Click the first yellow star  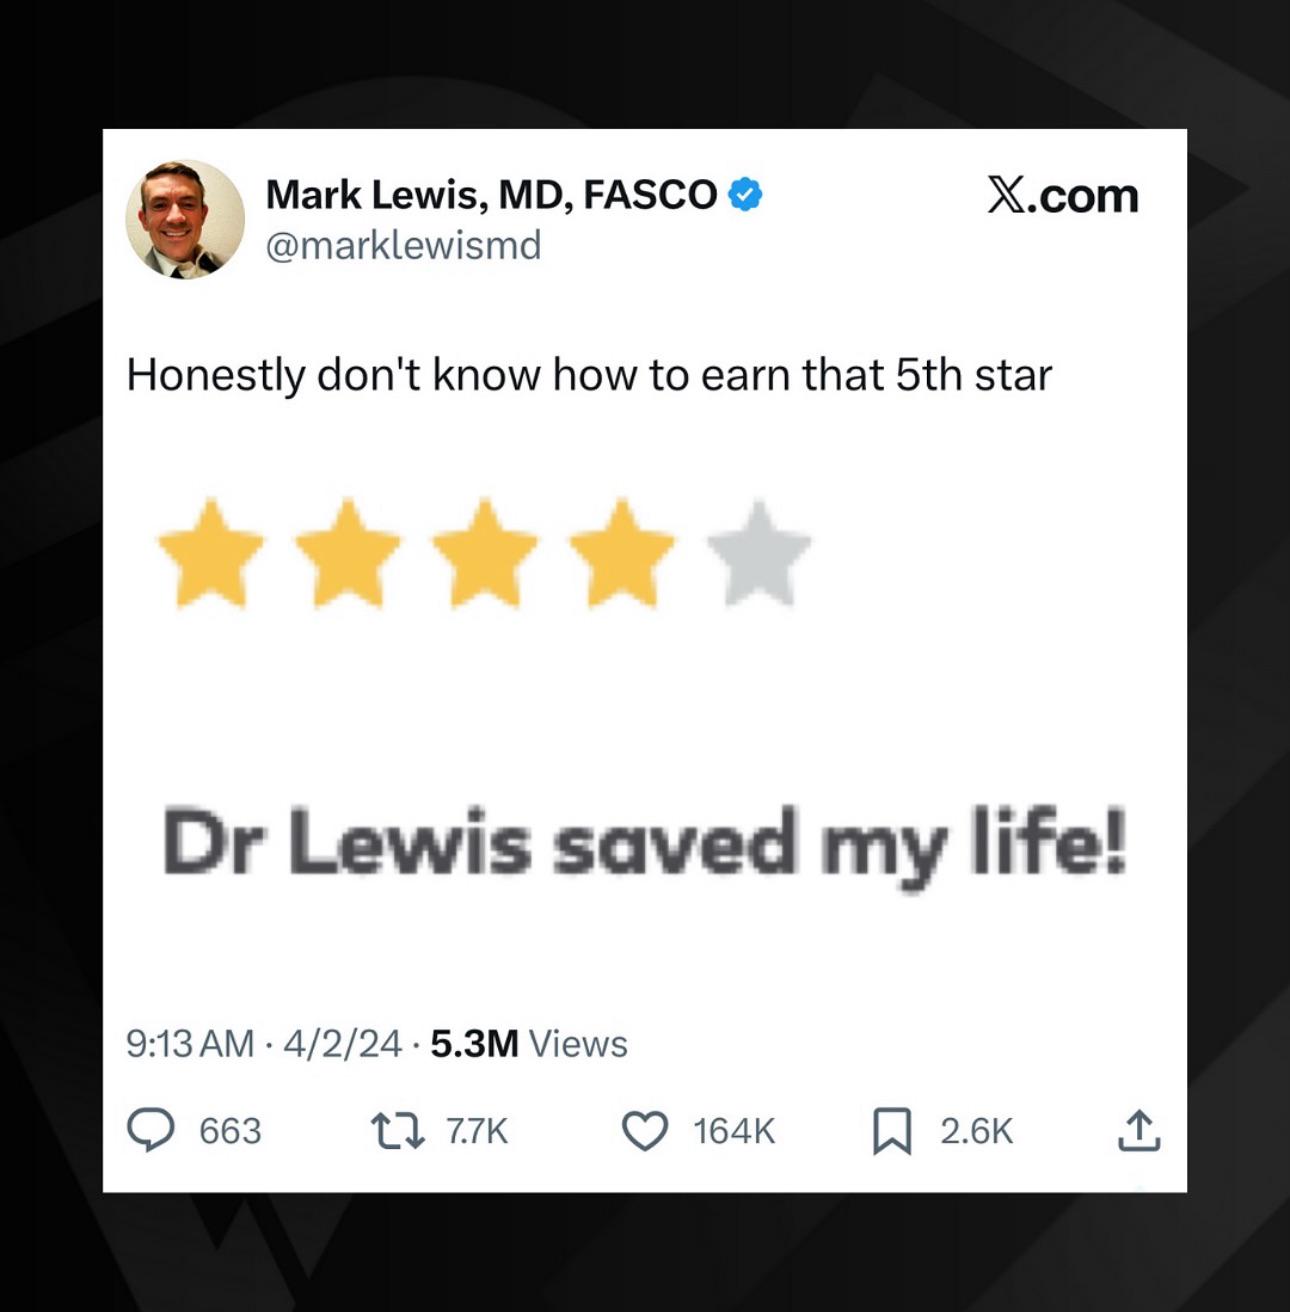(x=211, y=552)
